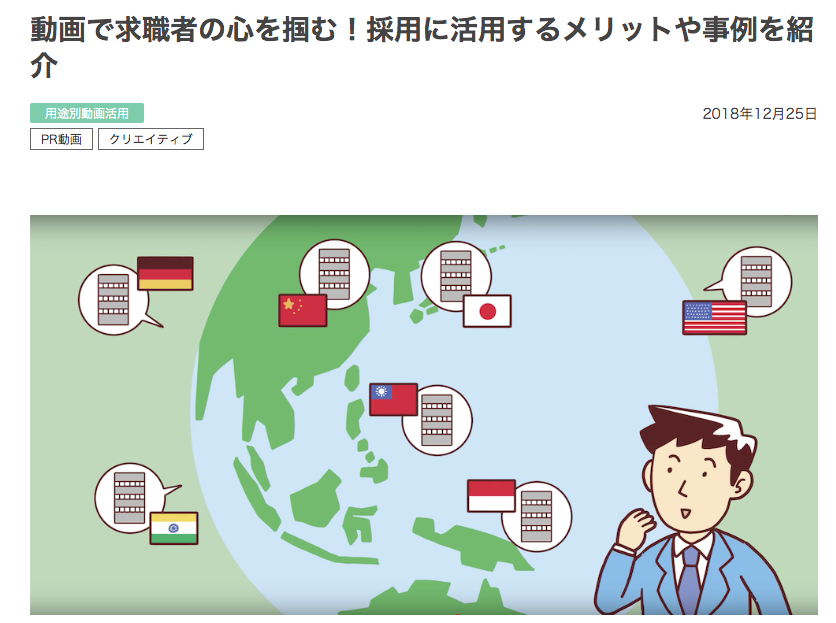Open the PR動画 tag
This screenshot has height=623, width=836.
pos(61,139)
